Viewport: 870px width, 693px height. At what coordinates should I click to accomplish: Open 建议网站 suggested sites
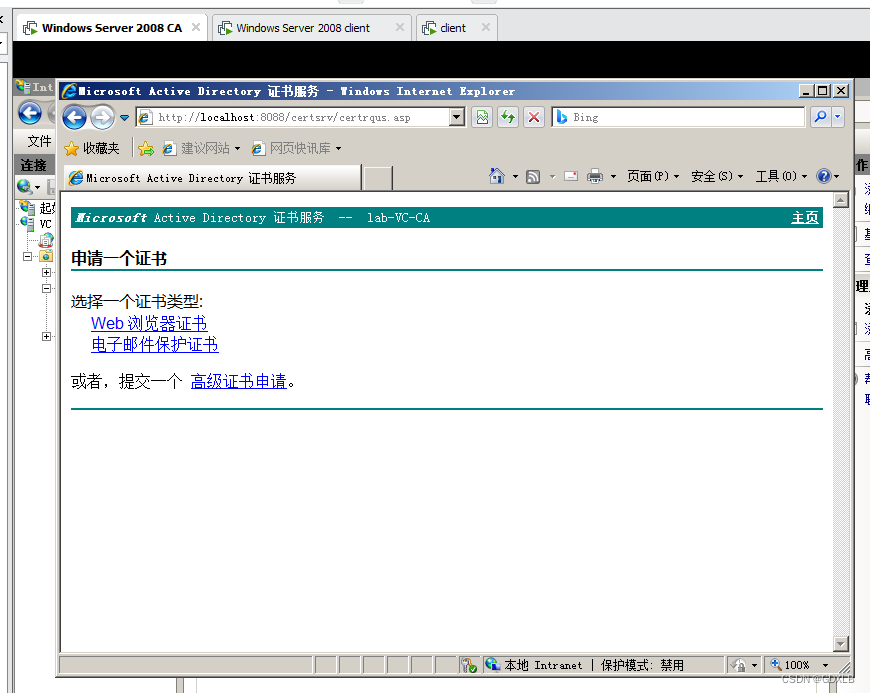point(201,149)
